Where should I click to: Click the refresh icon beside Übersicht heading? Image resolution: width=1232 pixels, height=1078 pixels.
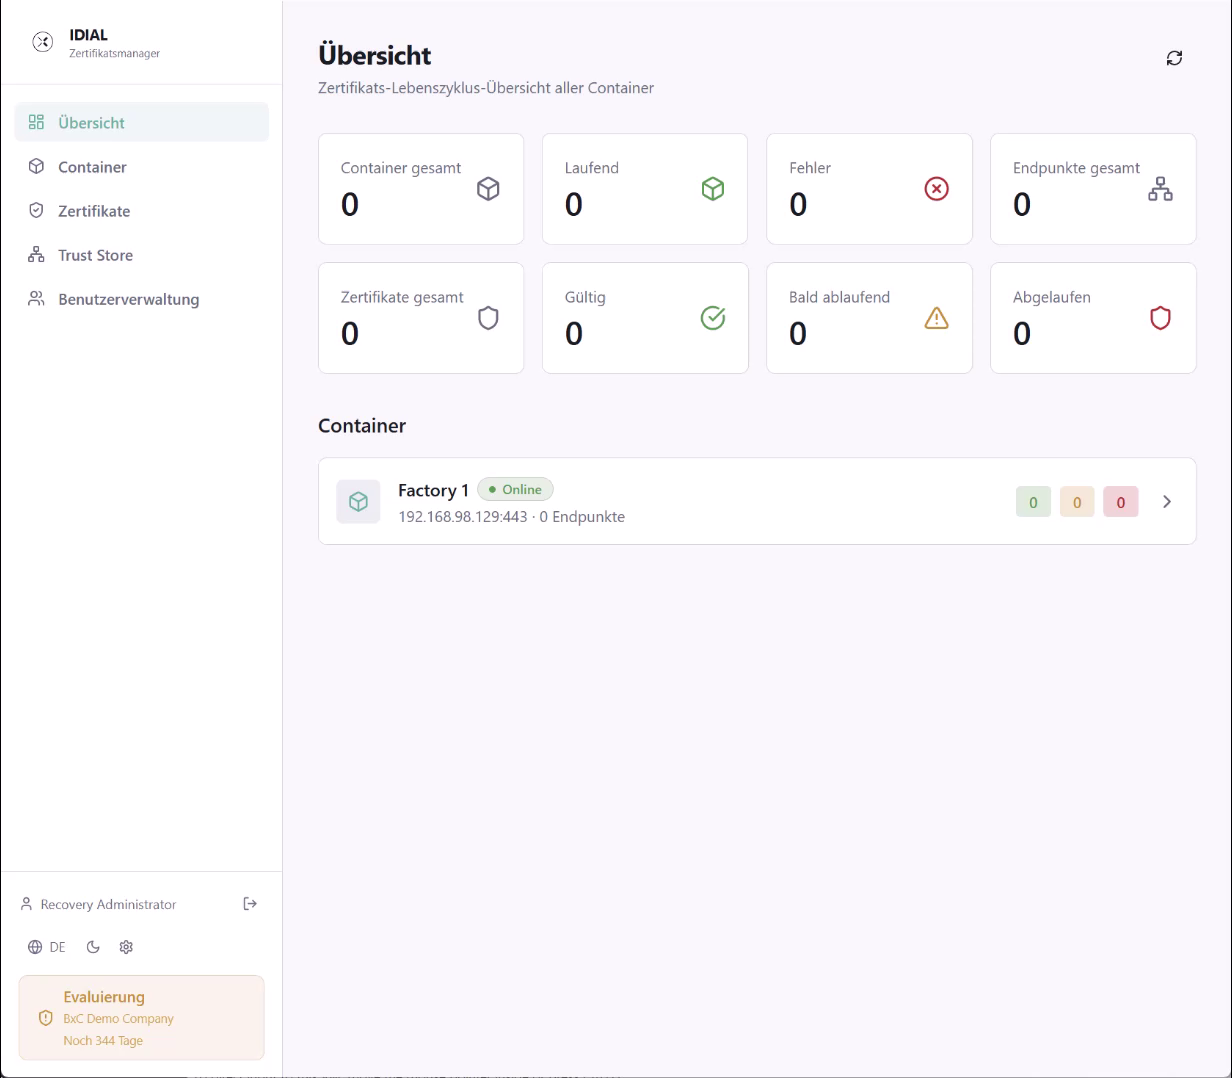pyautogui.click(x=1174, y=58)
